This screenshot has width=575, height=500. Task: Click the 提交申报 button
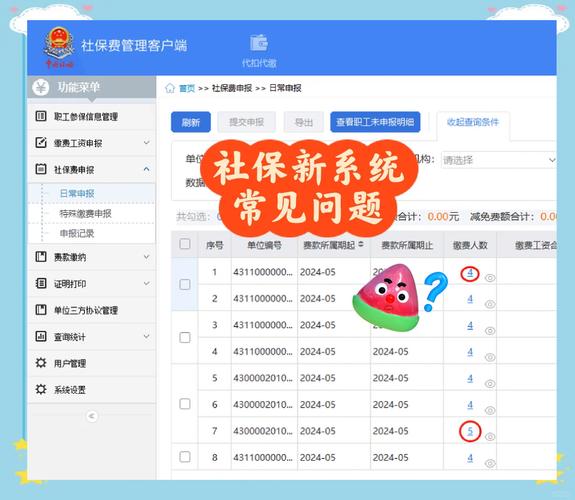246,122
